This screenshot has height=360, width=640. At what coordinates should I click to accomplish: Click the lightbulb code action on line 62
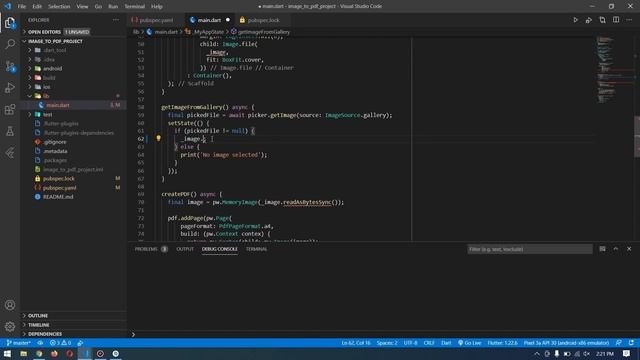(158, 138)
